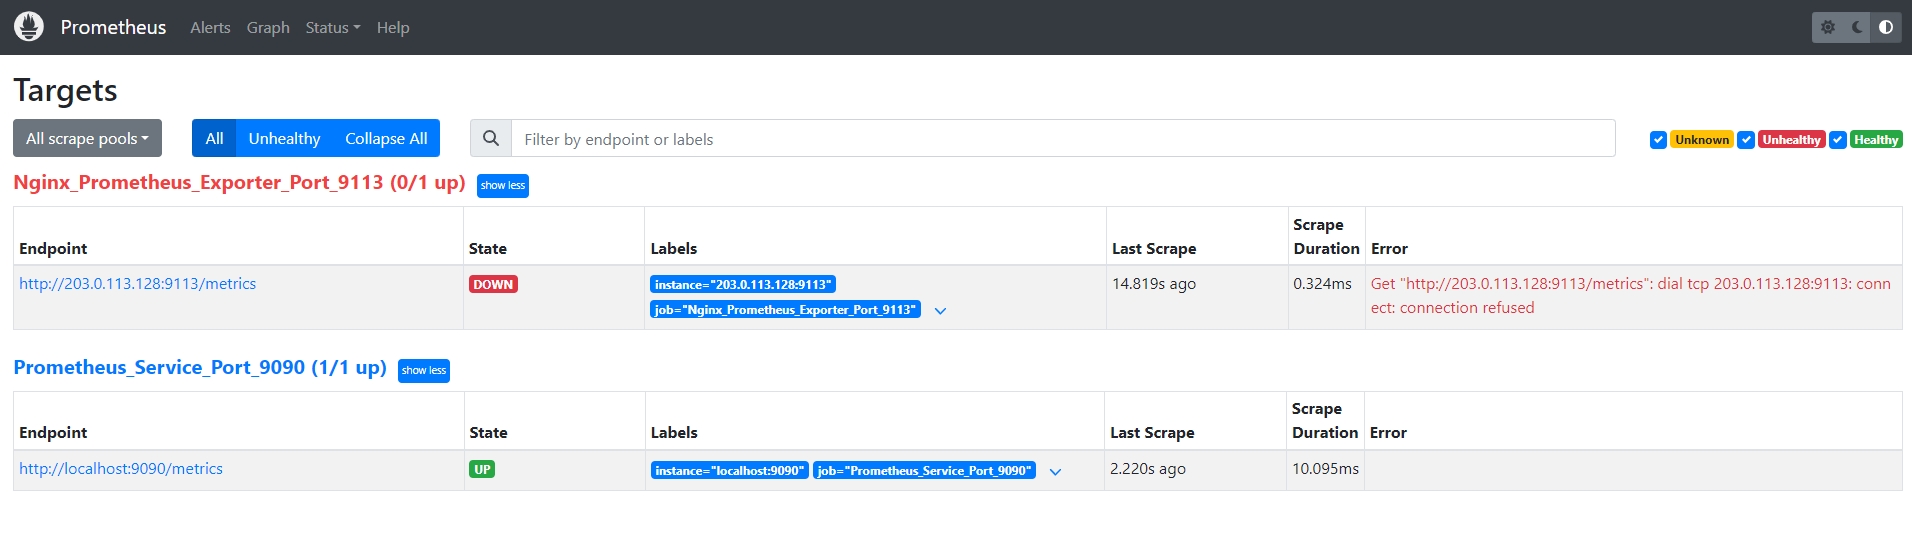Expand labels chevron for the localhost:9090 target

pos(1055,472)
